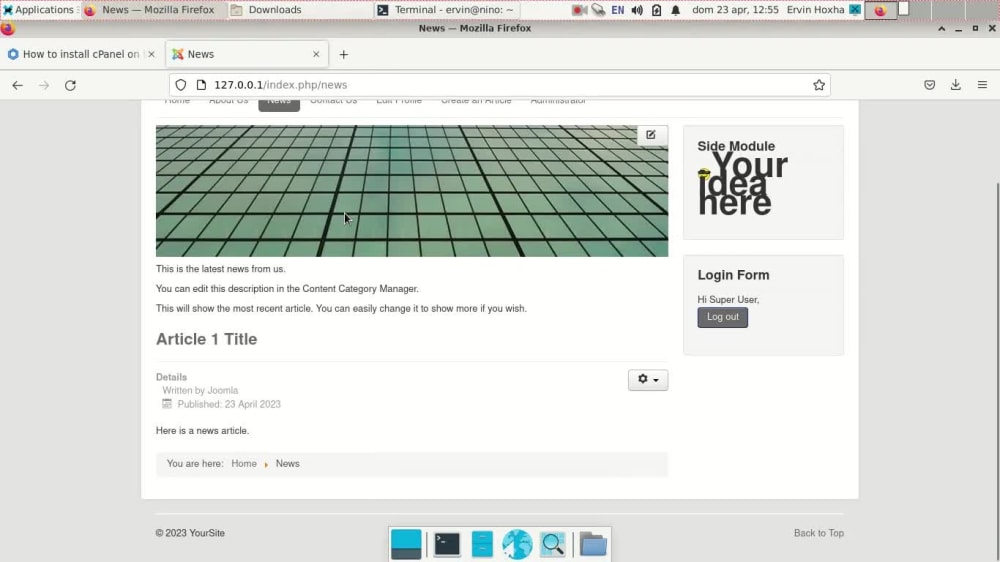
Task: Open the home folder from the dock
Action: pos(592,544)
